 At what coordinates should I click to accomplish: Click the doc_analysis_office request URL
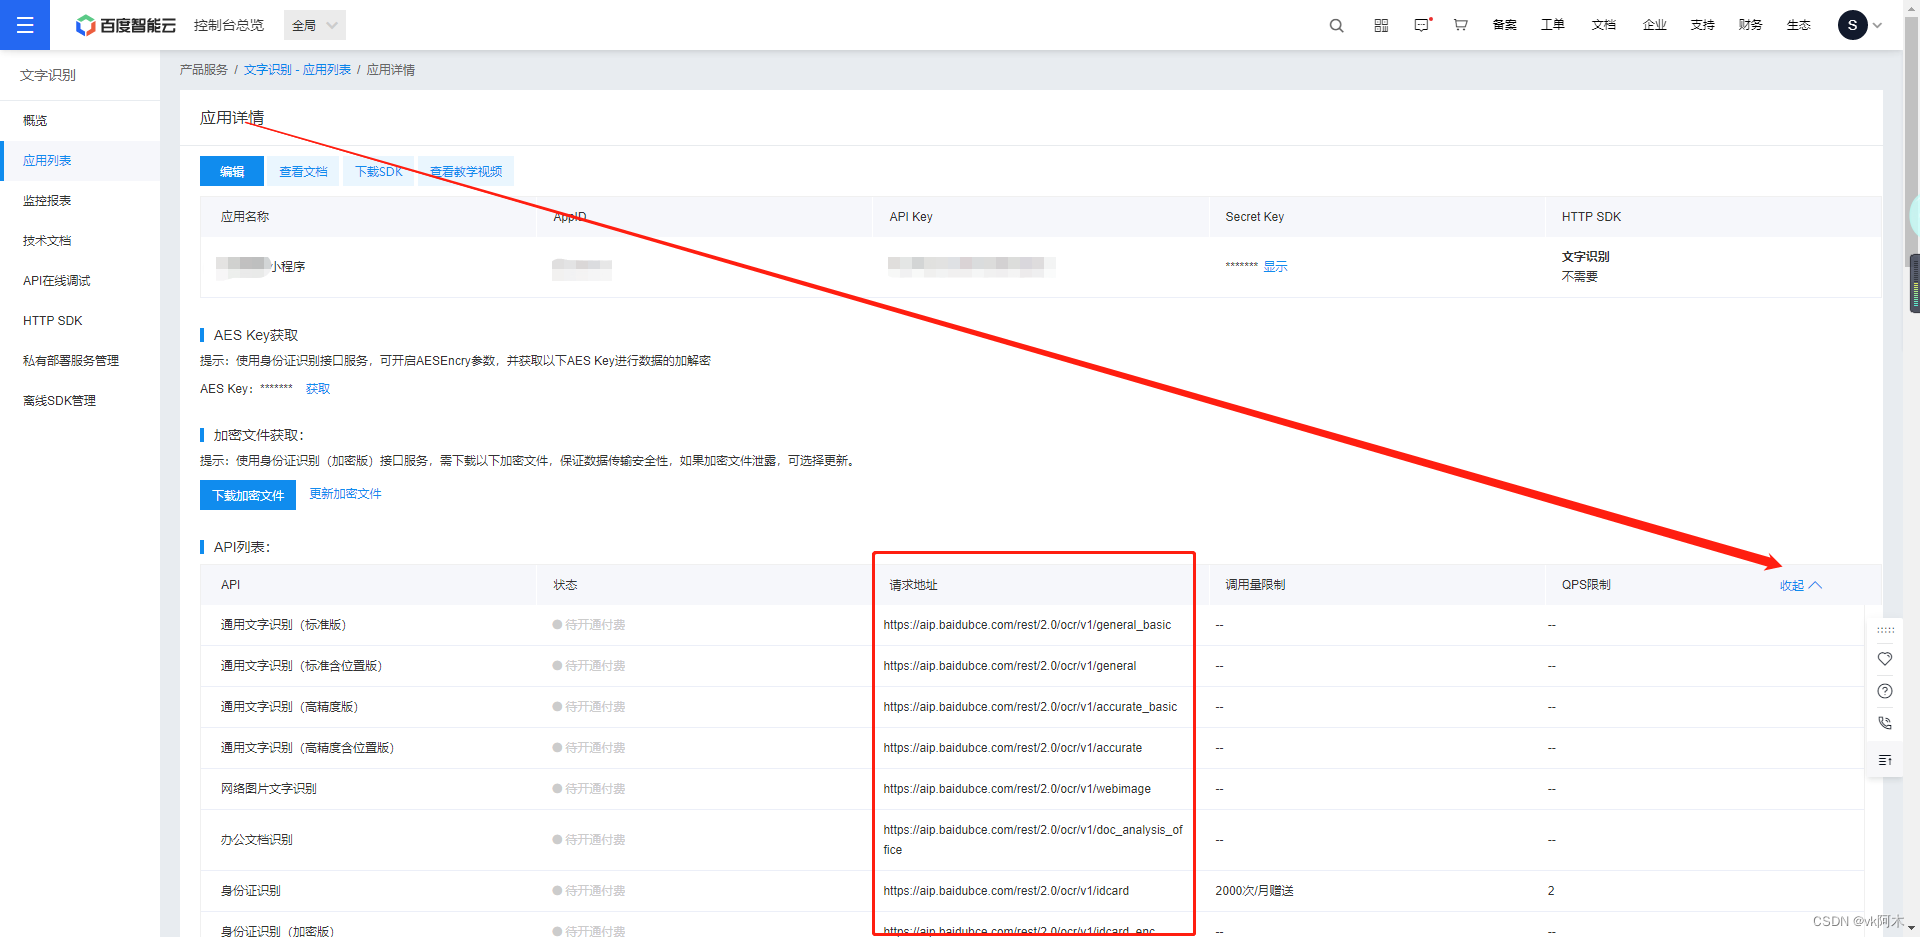tap(1033, 840)
